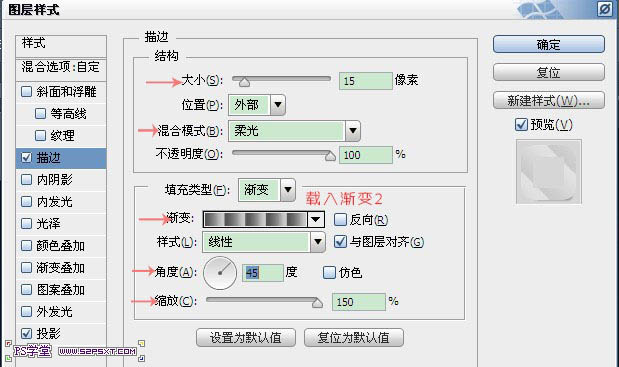Click the 混合模式 field showing 柔光
The width and height of the screenshot is (619, 367).
(x=287, y=131)
